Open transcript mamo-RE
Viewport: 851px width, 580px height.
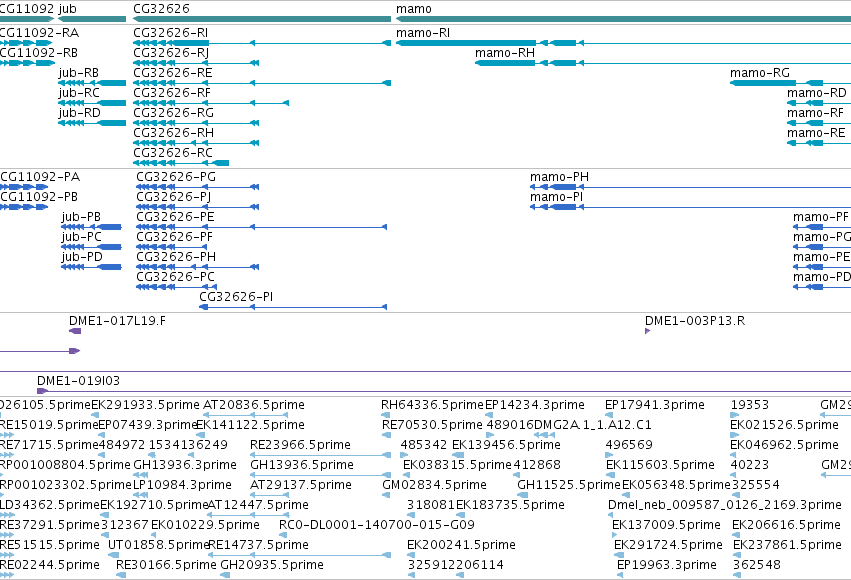pyautogui.click(x=816, y=133)
